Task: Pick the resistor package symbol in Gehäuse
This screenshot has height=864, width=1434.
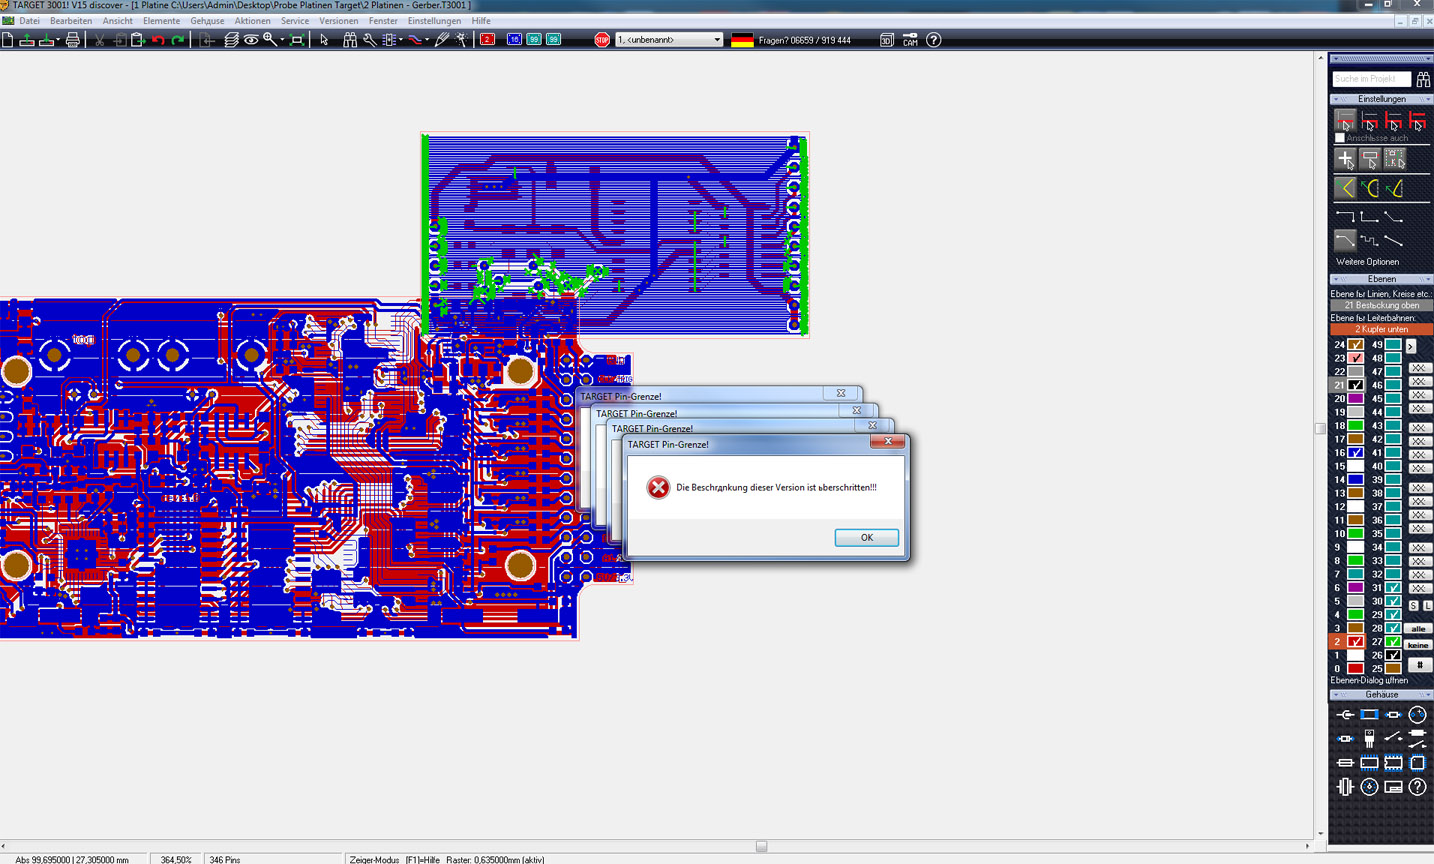Action: coord(1393,715)
